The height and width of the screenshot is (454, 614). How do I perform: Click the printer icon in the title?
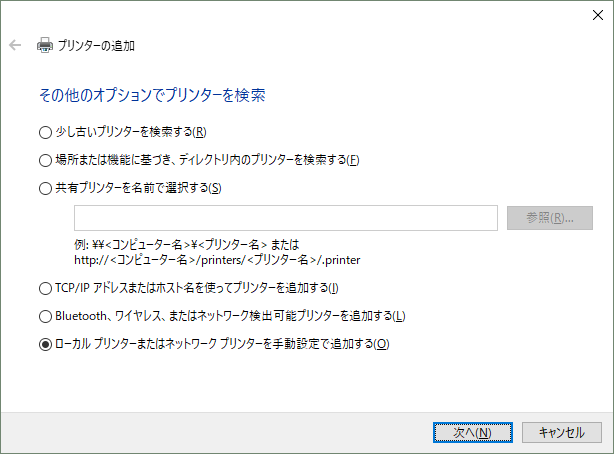(x=45, y=45)
